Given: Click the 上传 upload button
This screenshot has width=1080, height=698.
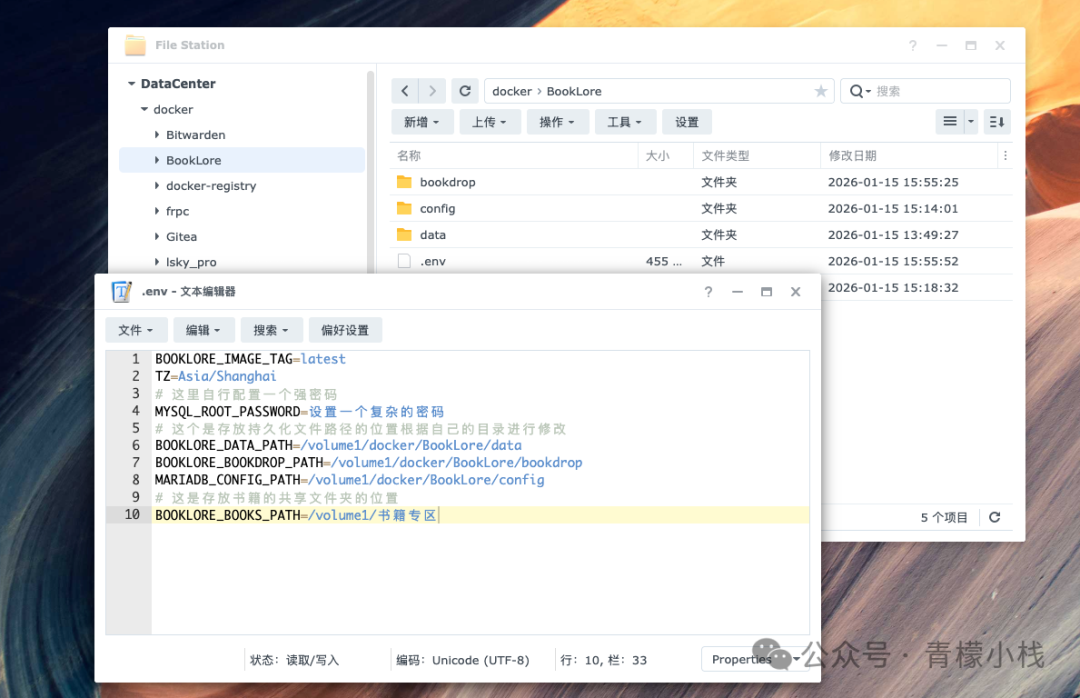Looking at the screenshot, I should tap(489, 121).
